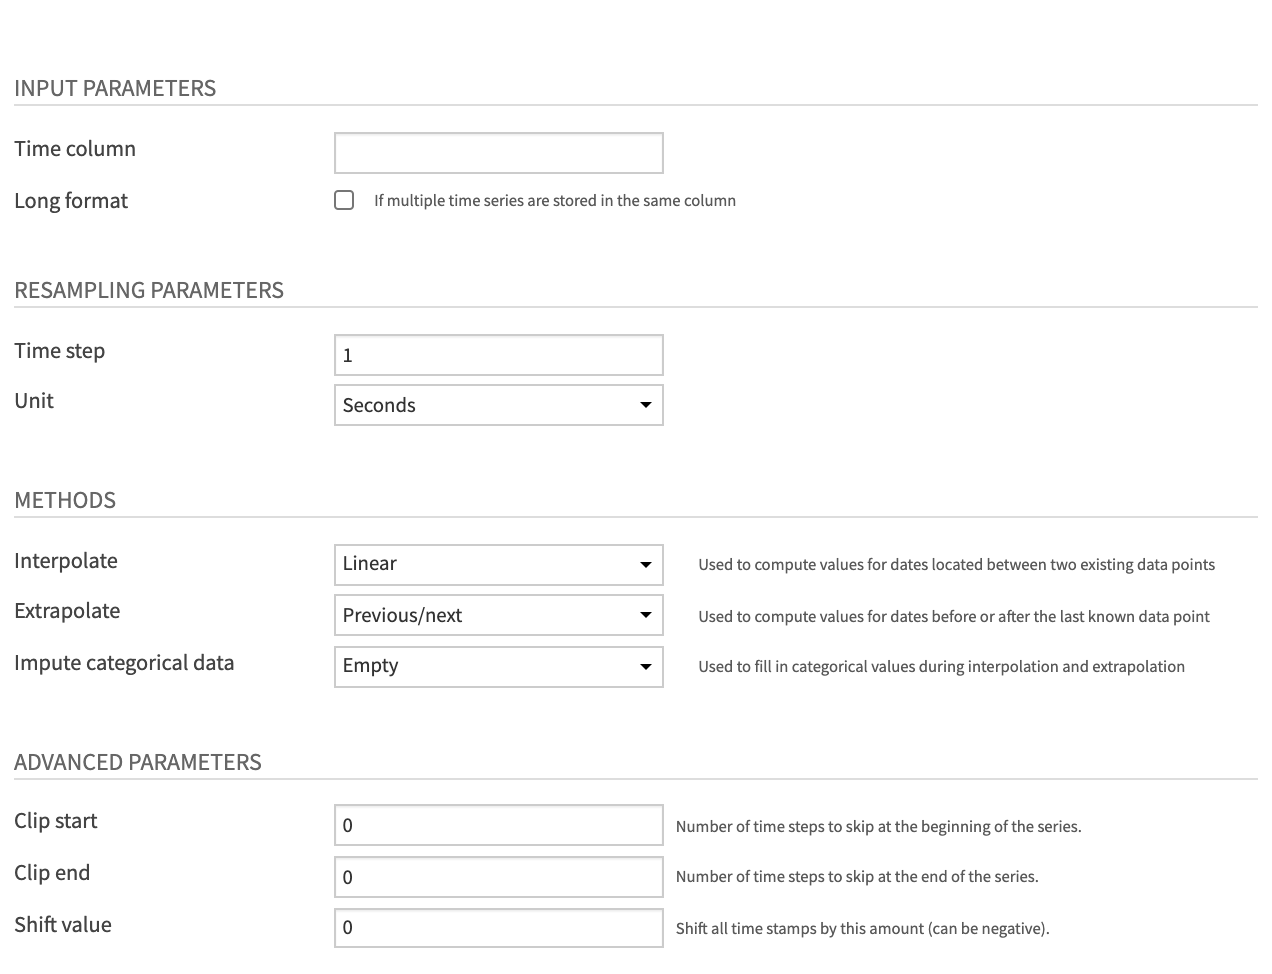The image size is (1272, 974).
Task: Click the Clip start input box
Action: [498, 824]
